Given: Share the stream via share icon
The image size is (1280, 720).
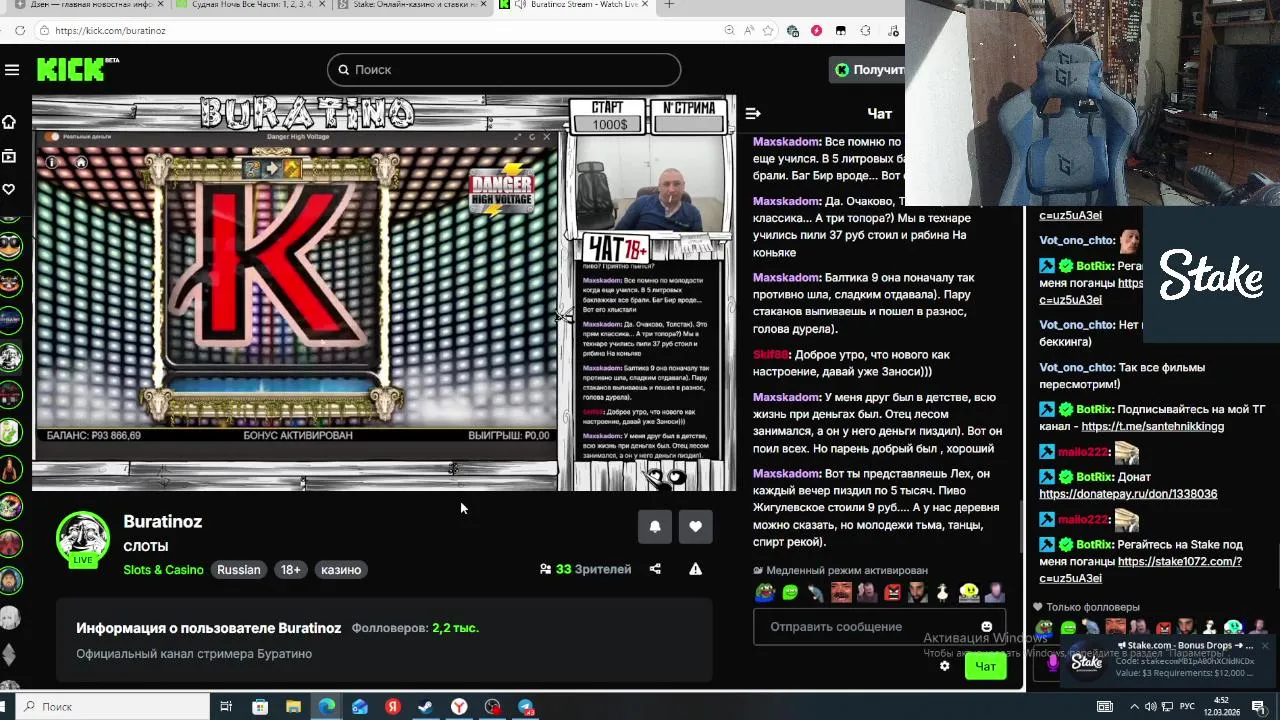Looking at the screenshot, I should tap(655, 569).
